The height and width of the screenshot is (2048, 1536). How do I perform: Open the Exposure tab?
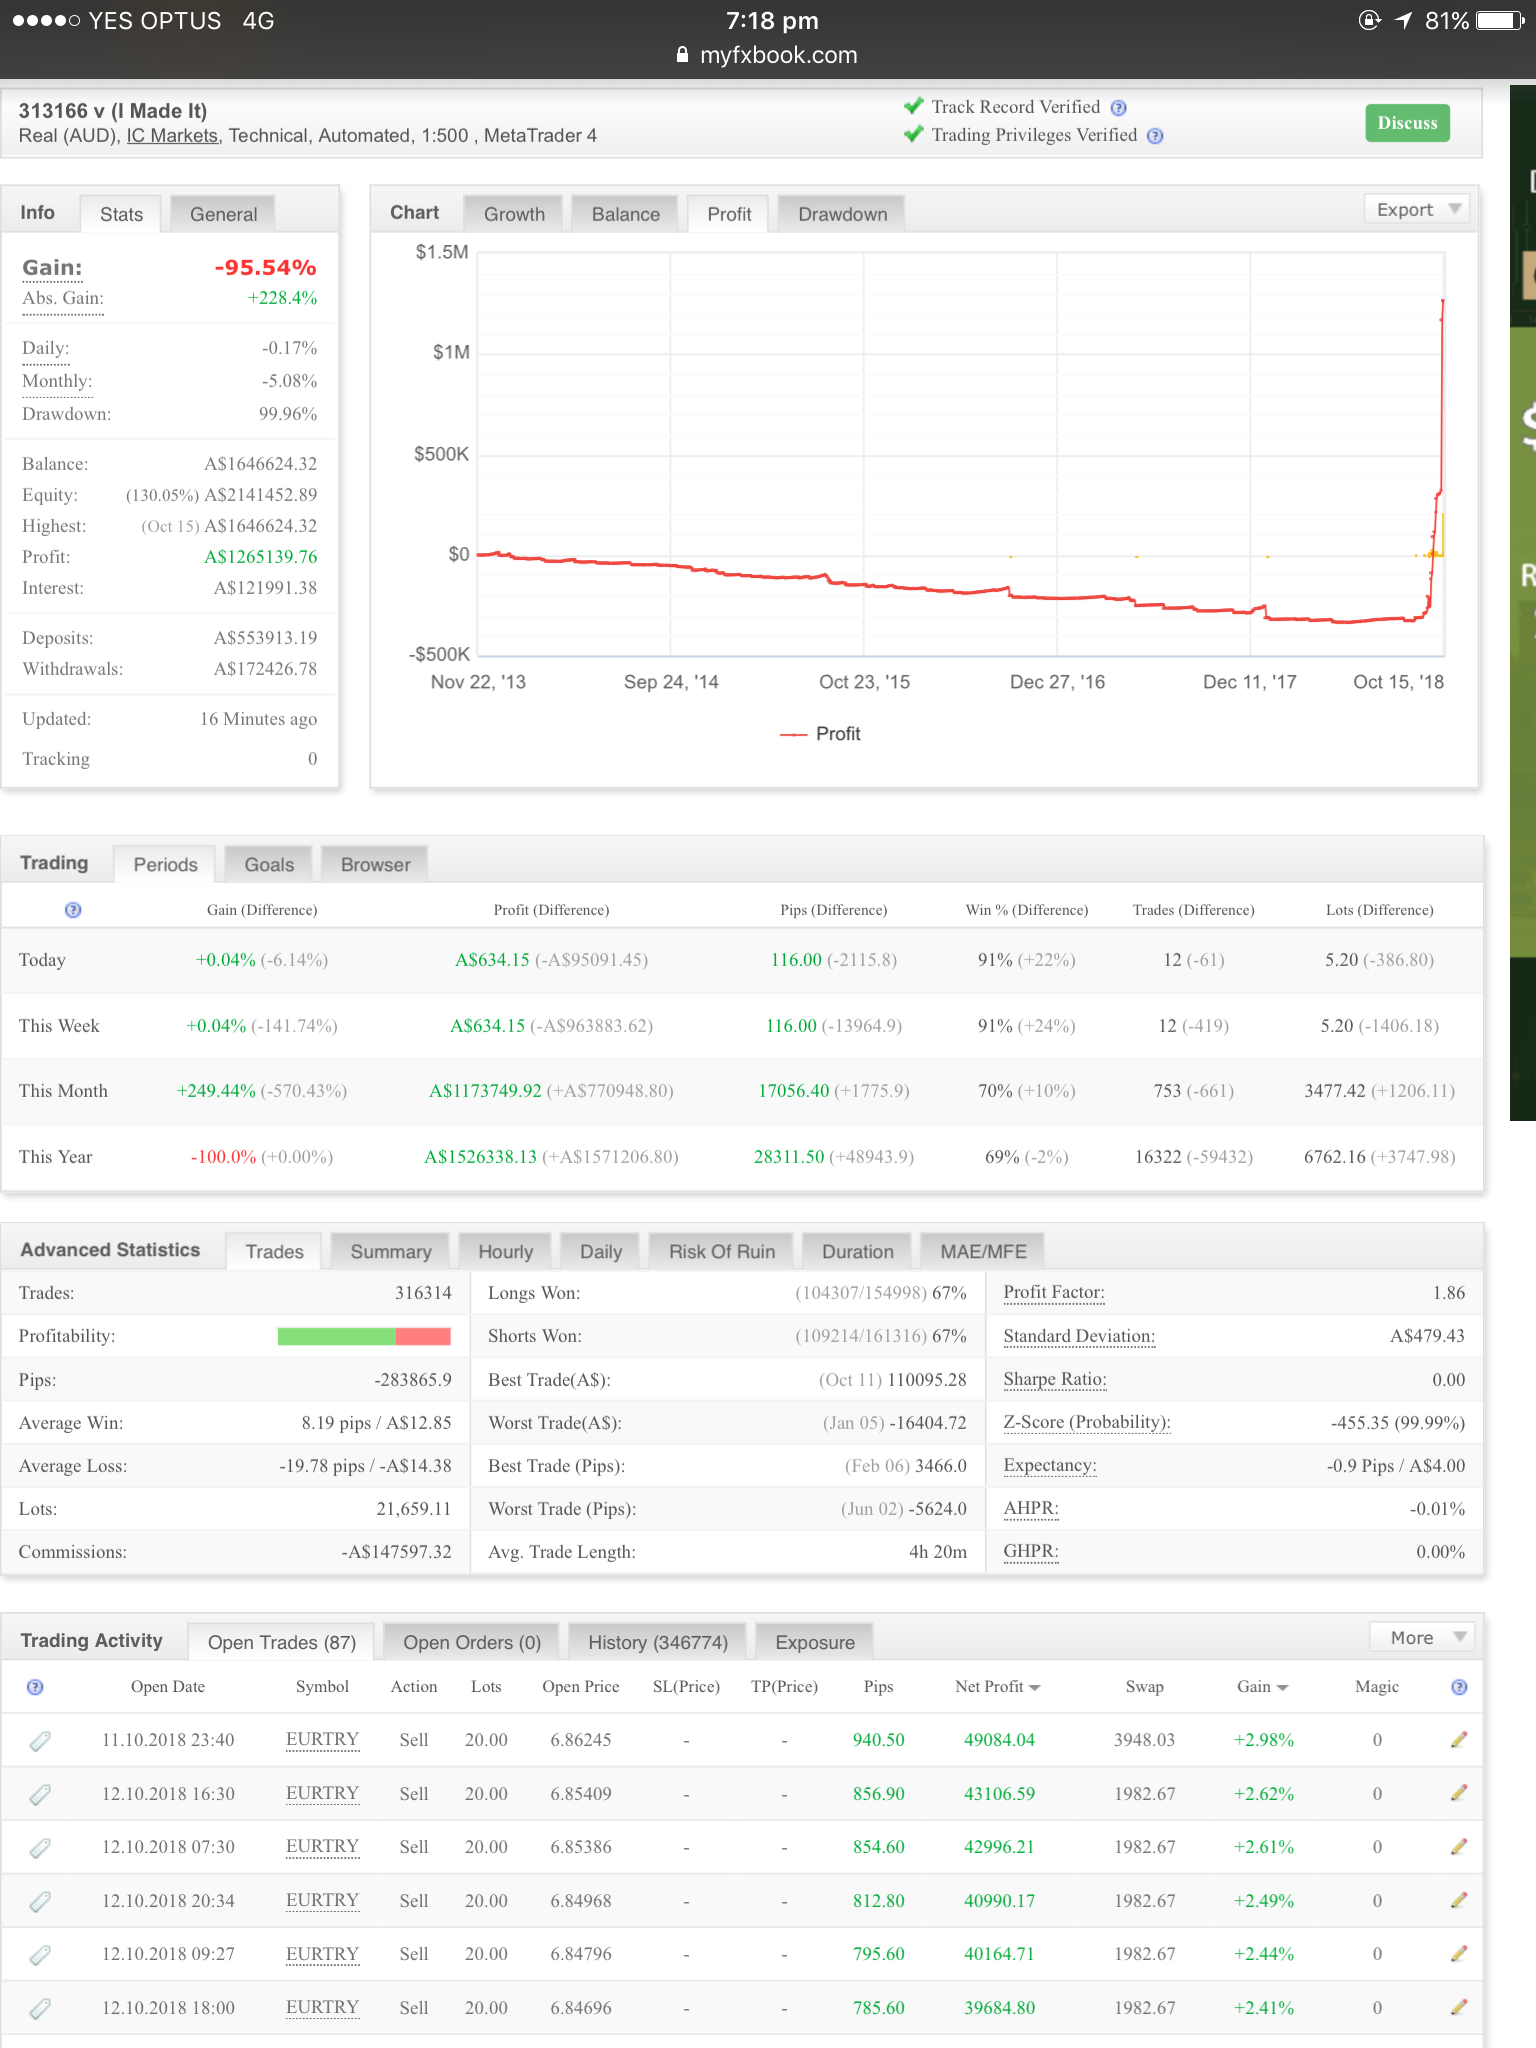click(x=814, y=1642)
